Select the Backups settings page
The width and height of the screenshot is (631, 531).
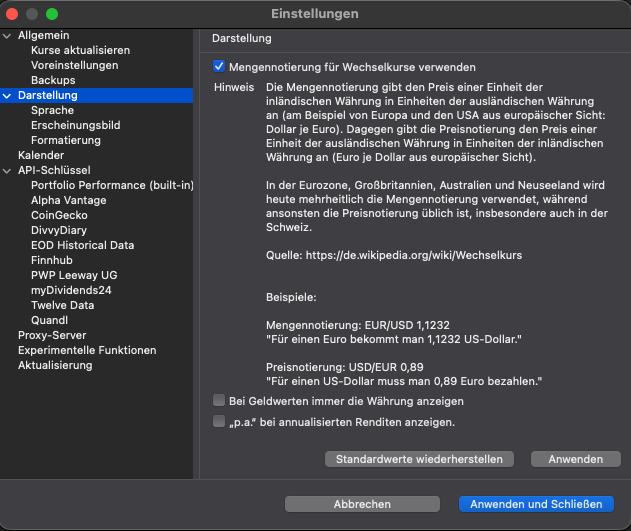[53, 80]
